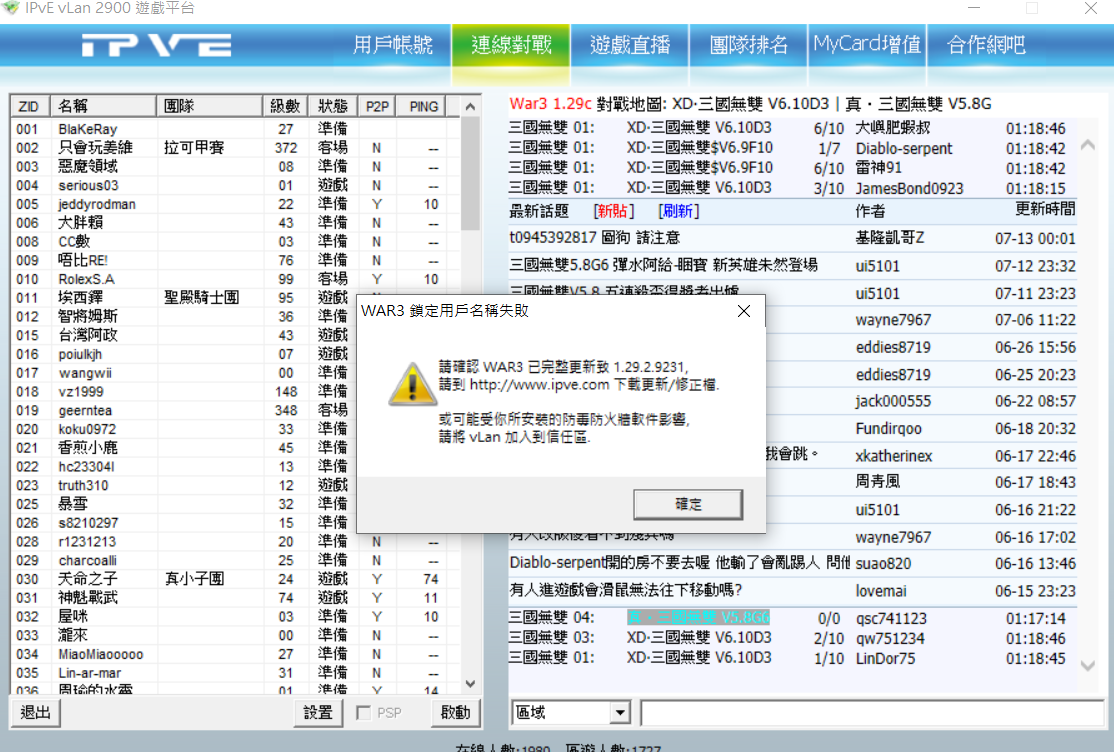Click the 新貼 link
This screenshot has height=752, width=1114.
pos(614,211)
